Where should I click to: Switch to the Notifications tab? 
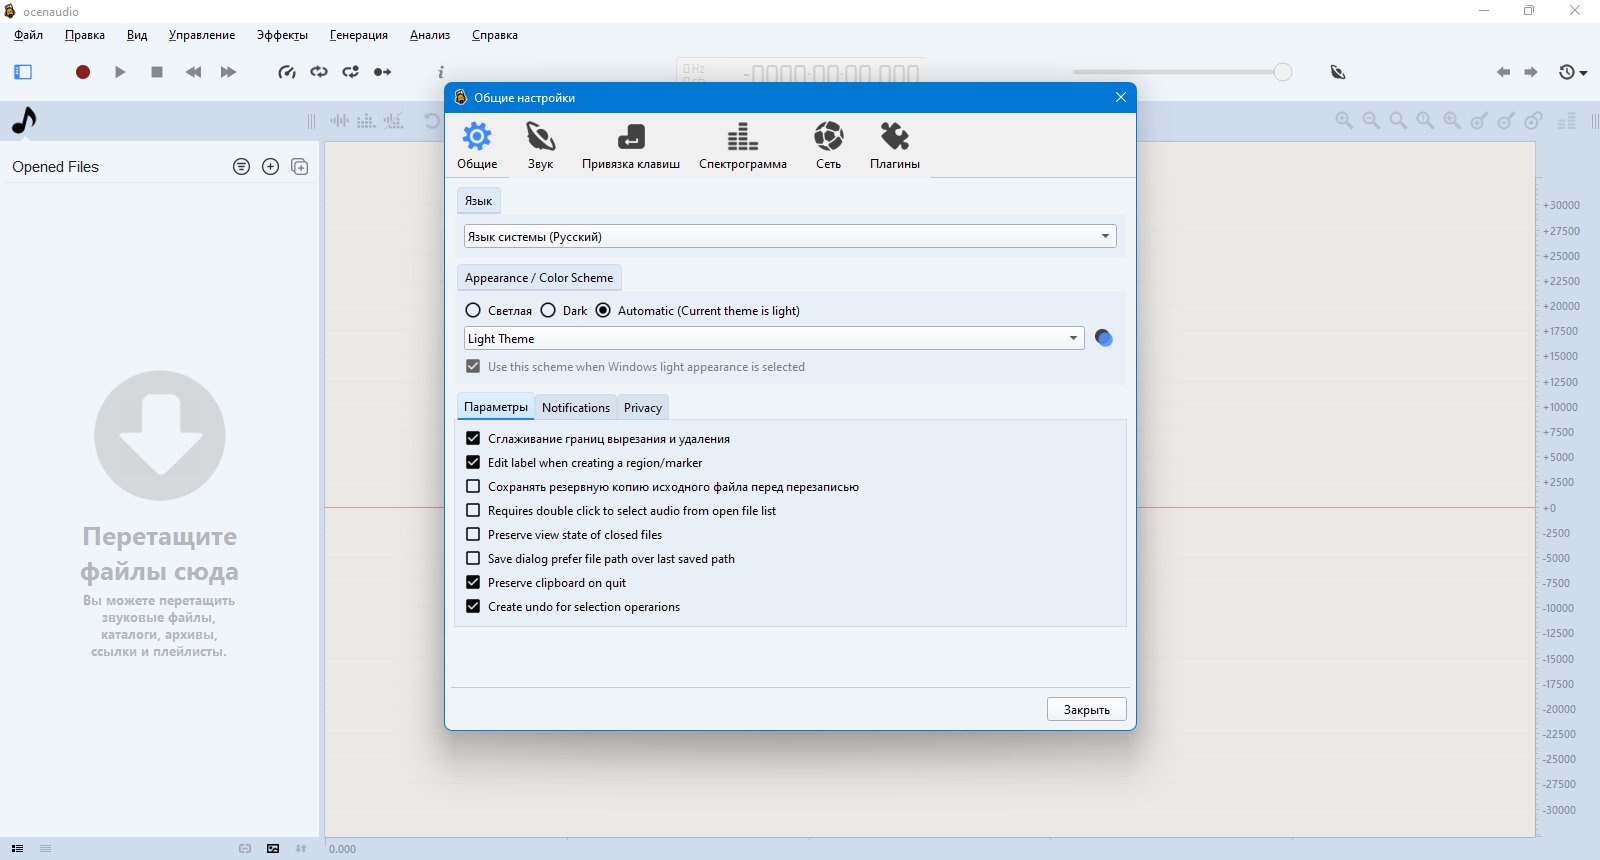(x=575, y=407)
